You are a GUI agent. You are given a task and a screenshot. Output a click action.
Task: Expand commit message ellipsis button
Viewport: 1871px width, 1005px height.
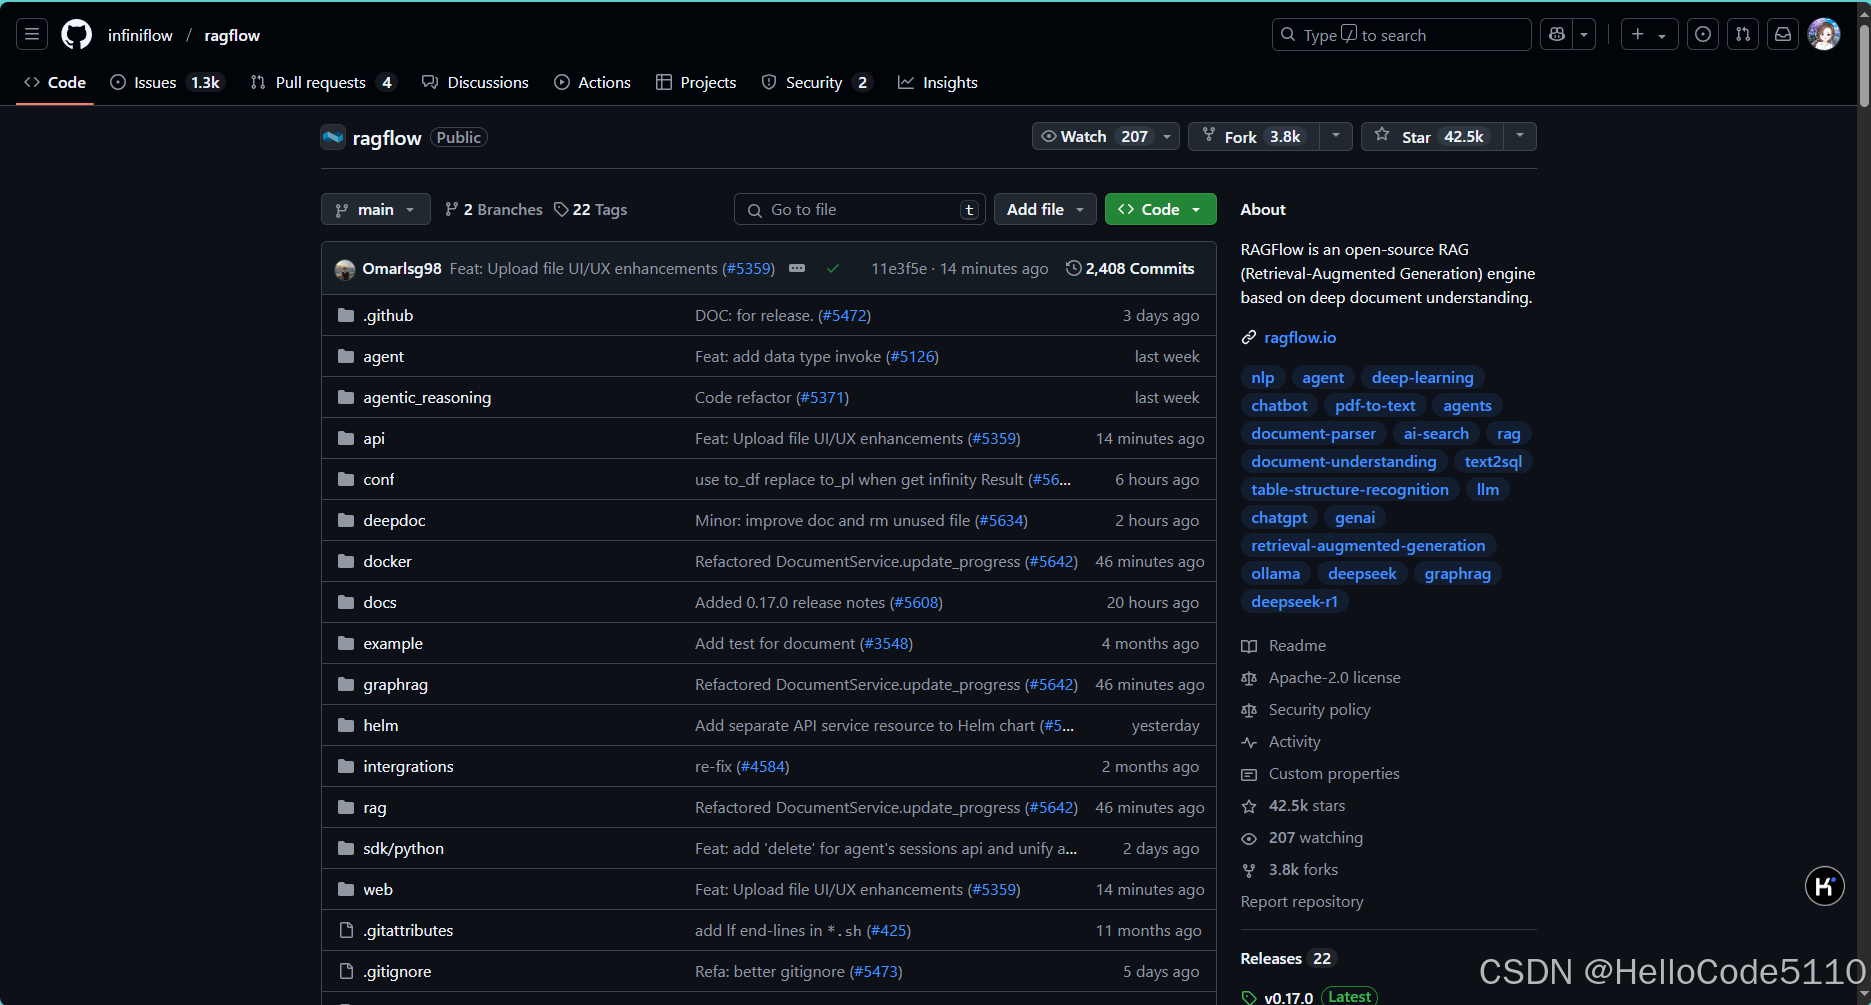click(x=797, y=268)
